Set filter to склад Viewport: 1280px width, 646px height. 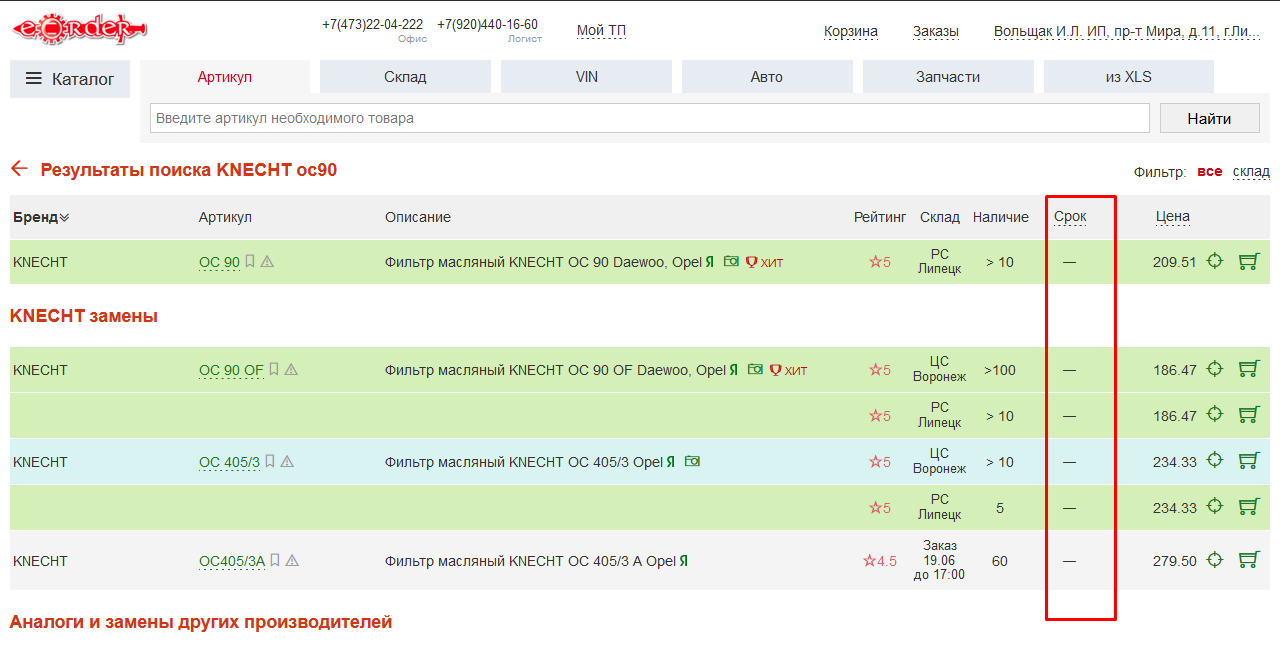coord(1251,171)
